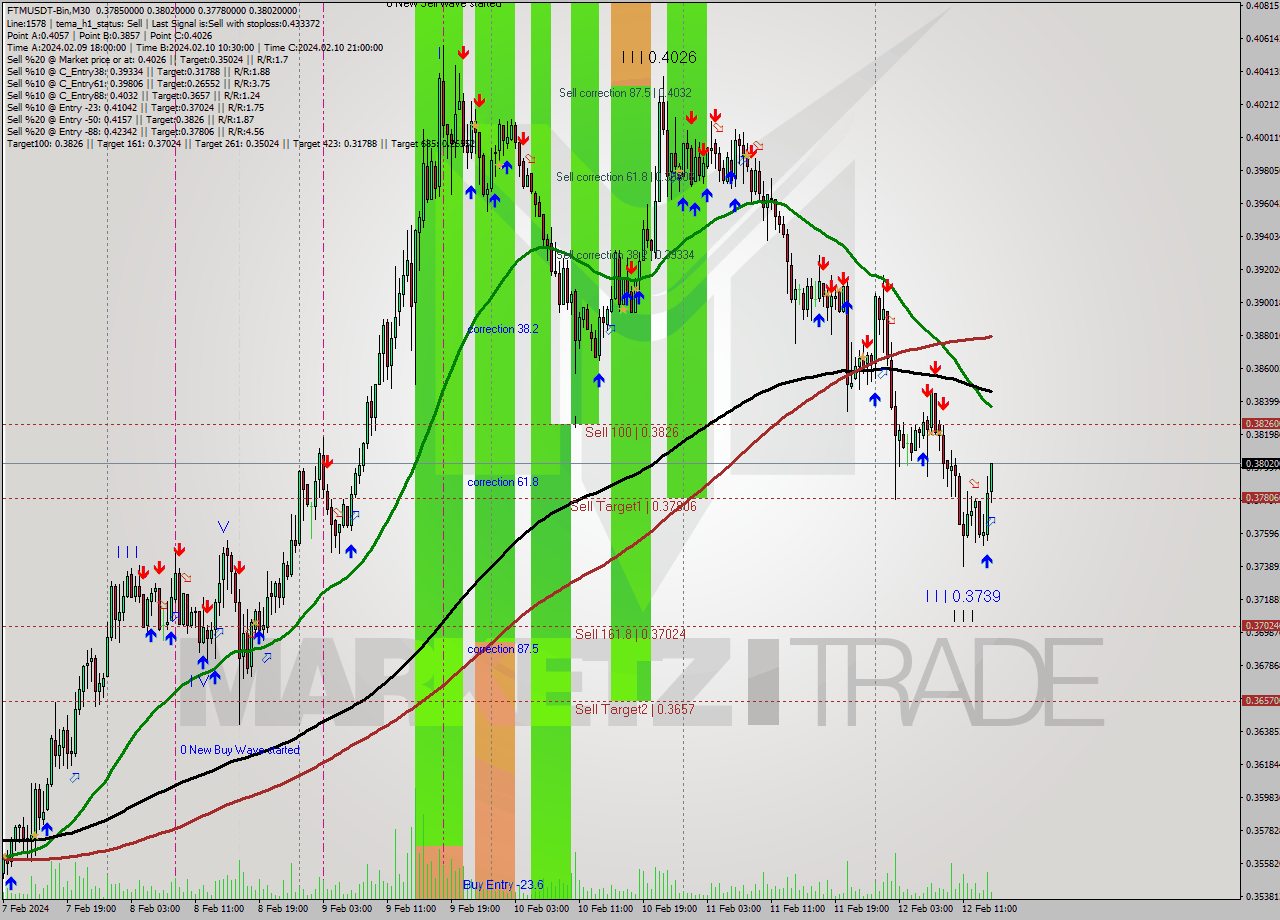Click the 11 Feb 03:00 time label

[732, 909]
